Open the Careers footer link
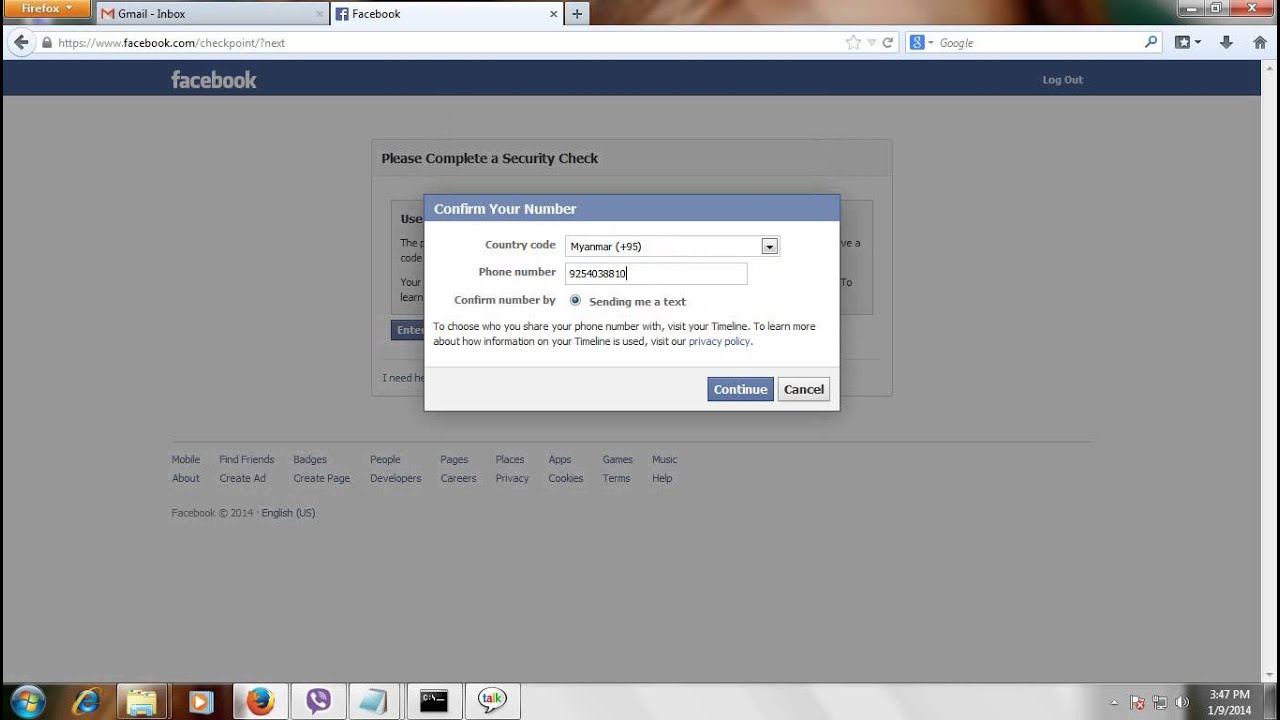Image resolution: width=1280 pixels, height=720 pixels. coord(459,479)
